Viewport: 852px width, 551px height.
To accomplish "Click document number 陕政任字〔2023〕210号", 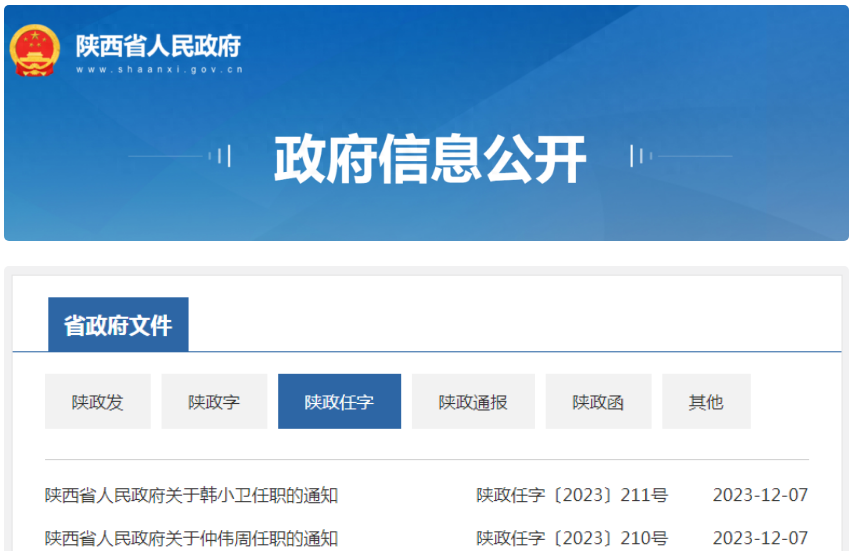I will click(x=572, y=538).
